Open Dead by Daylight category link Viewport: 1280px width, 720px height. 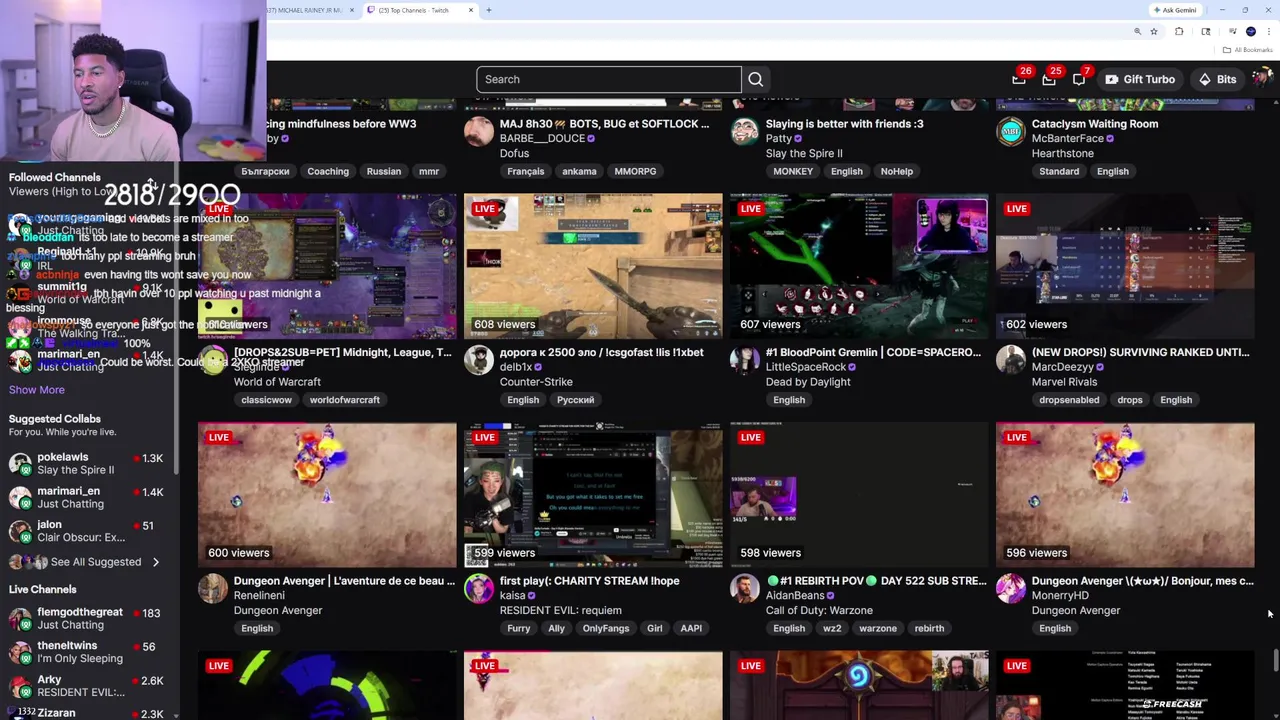point(808,382)
